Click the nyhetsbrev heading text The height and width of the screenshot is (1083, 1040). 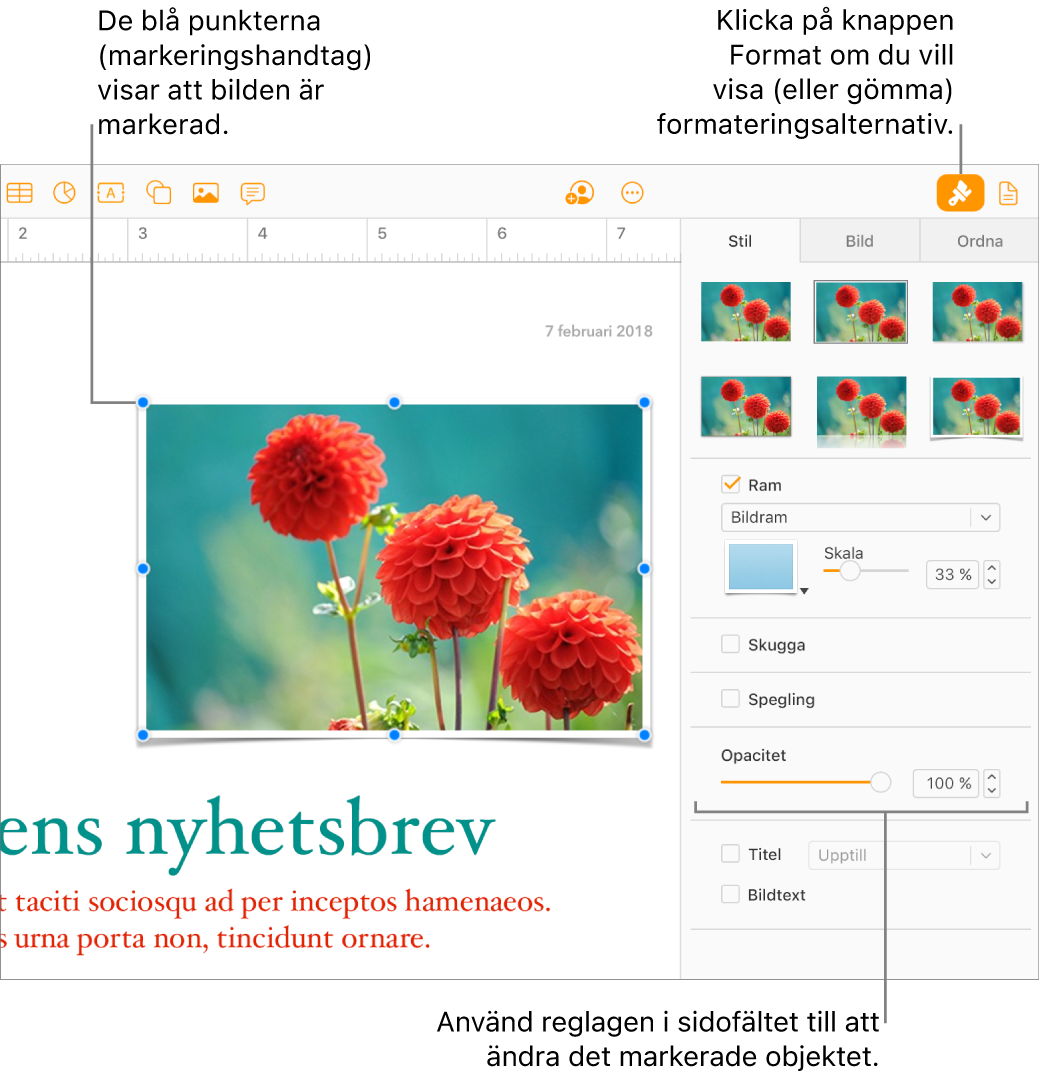click(x=309, y=833)
